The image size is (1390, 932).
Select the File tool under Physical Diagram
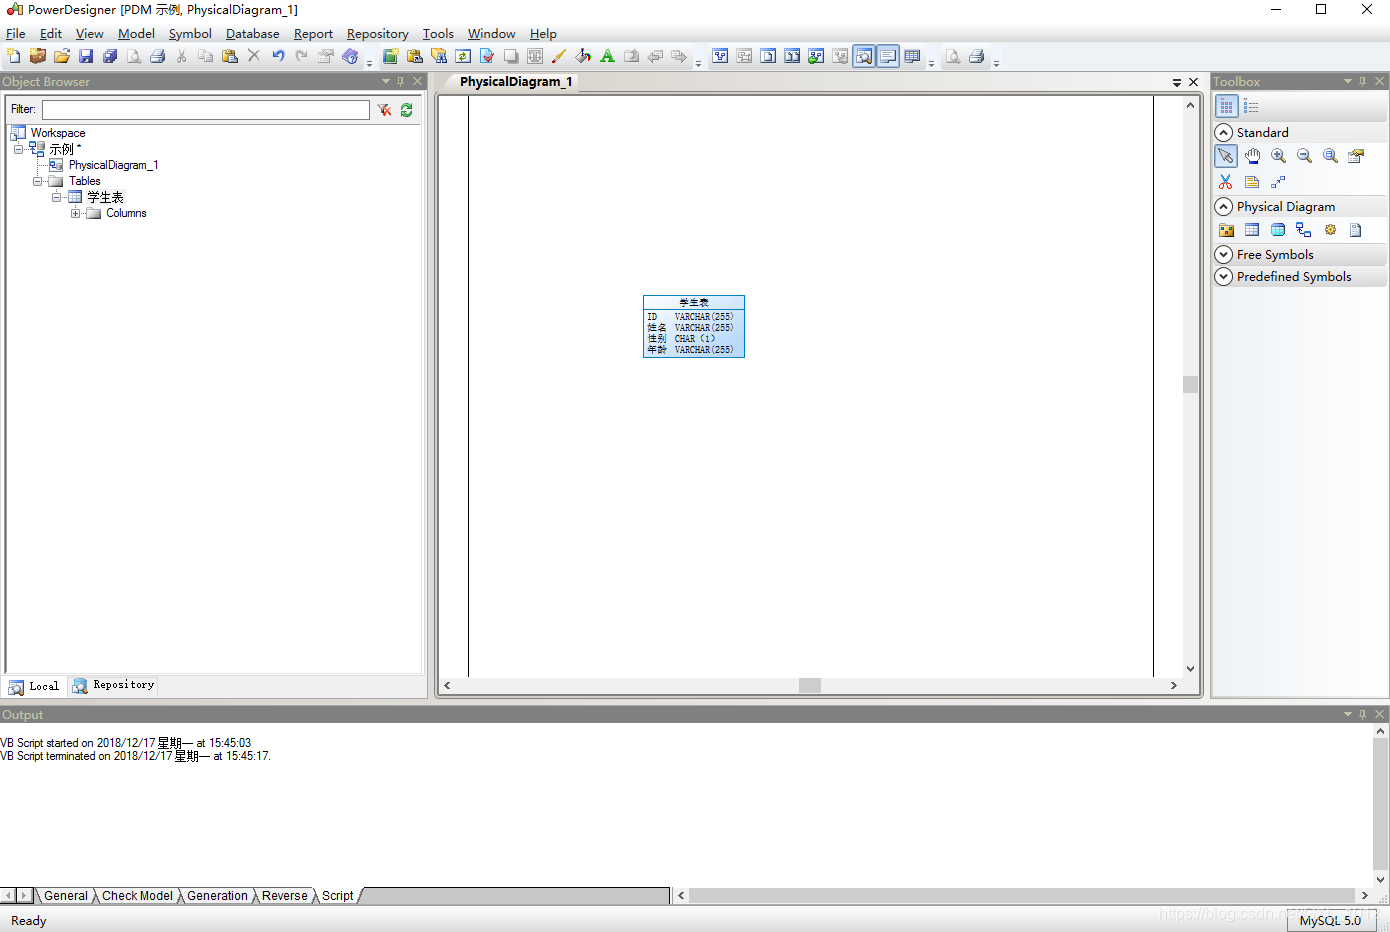tap(1356, 230)
